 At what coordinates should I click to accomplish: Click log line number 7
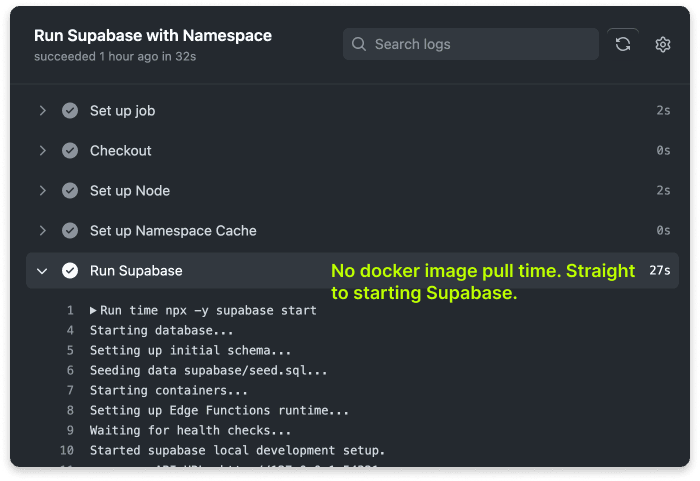70,390
